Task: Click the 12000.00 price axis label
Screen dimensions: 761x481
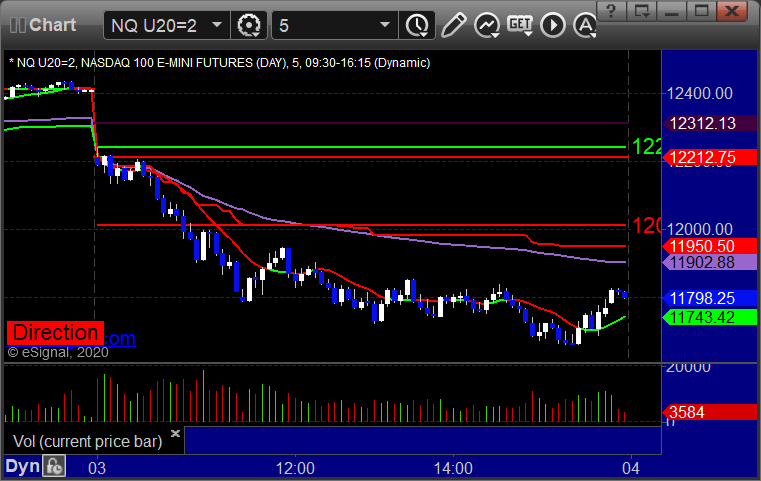Action: 699,229
